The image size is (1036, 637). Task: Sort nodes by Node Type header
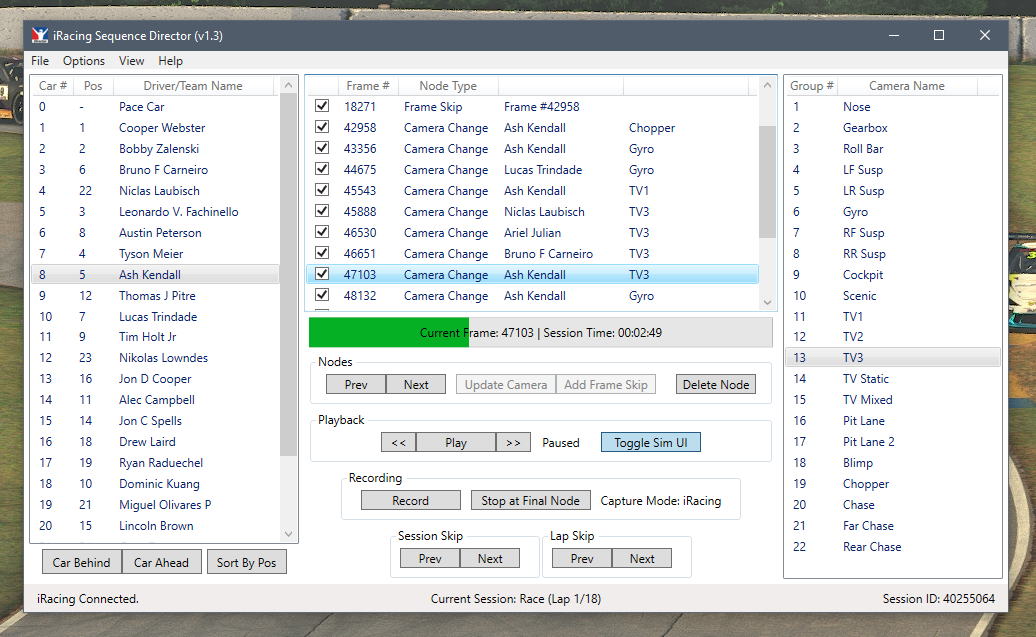448,86
